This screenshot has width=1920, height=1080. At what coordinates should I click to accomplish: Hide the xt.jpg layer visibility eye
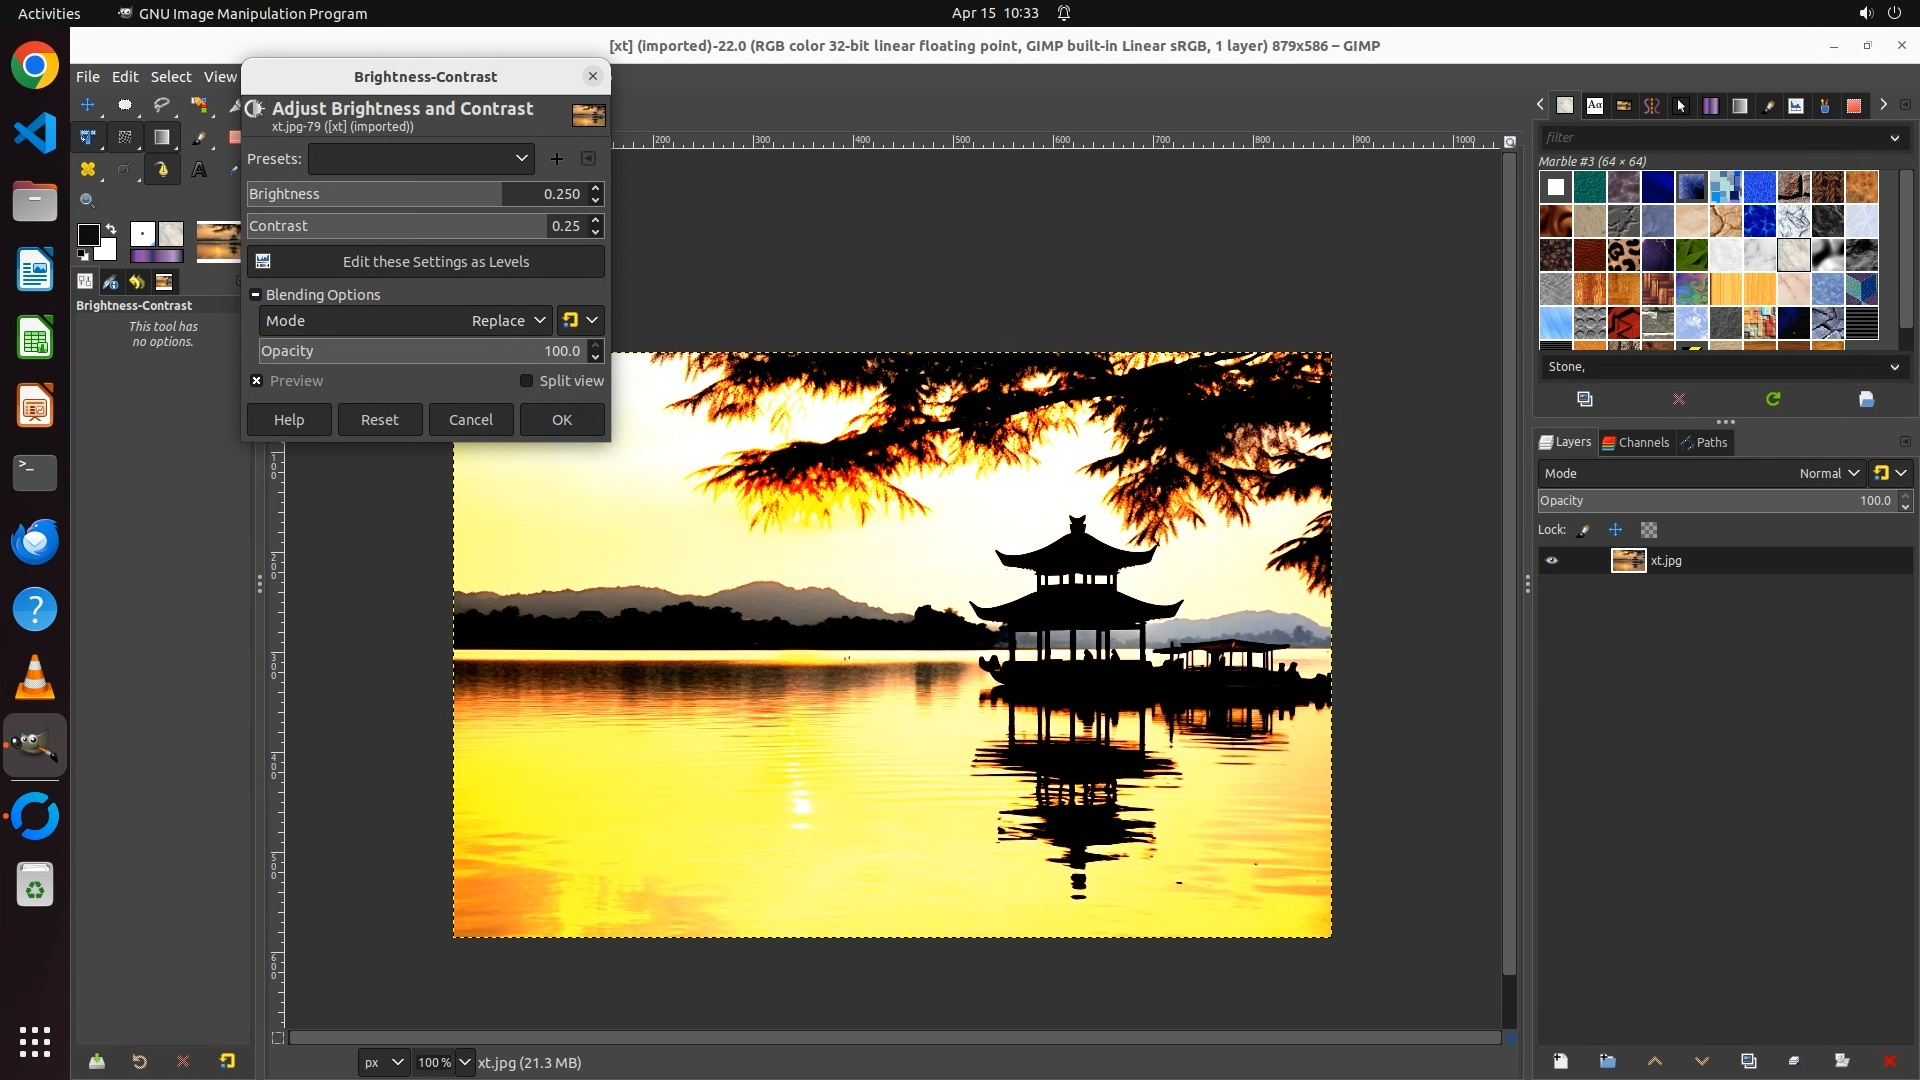click(1552, 561)
